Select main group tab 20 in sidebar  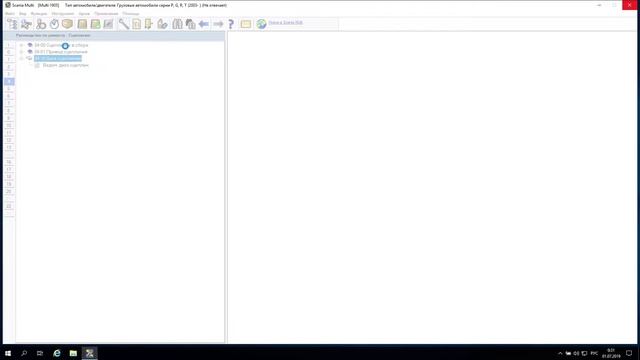9,191
